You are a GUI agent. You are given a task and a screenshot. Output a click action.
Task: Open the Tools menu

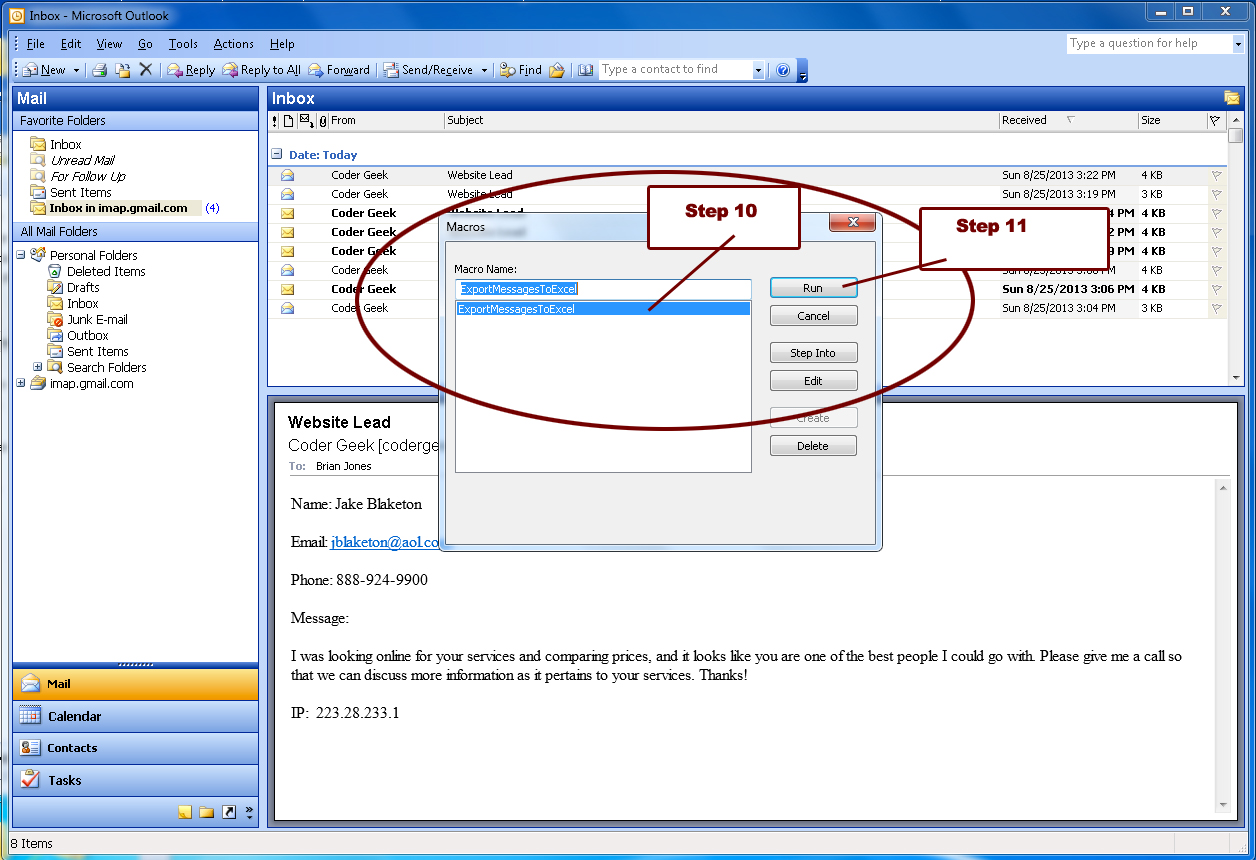[x=183, y=44]
